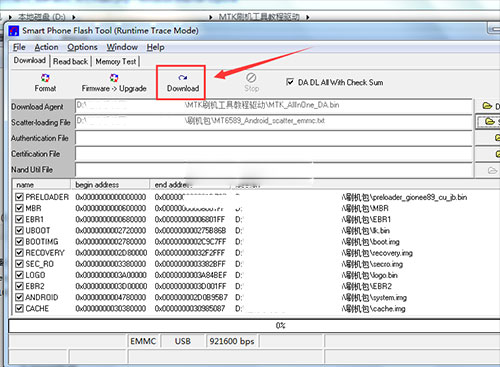
Task: Click the system.img file path
Action: (374, 298)
